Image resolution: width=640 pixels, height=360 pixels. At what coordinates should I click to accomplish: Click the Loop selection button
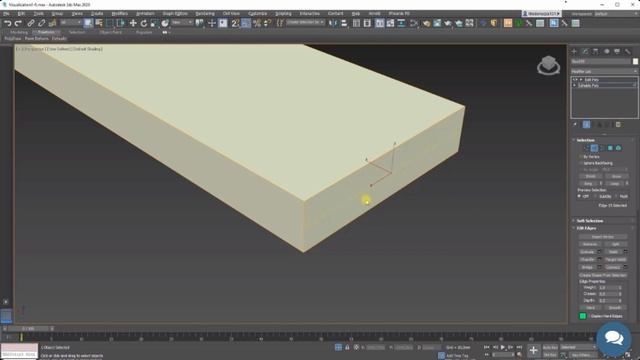(615, 184)
